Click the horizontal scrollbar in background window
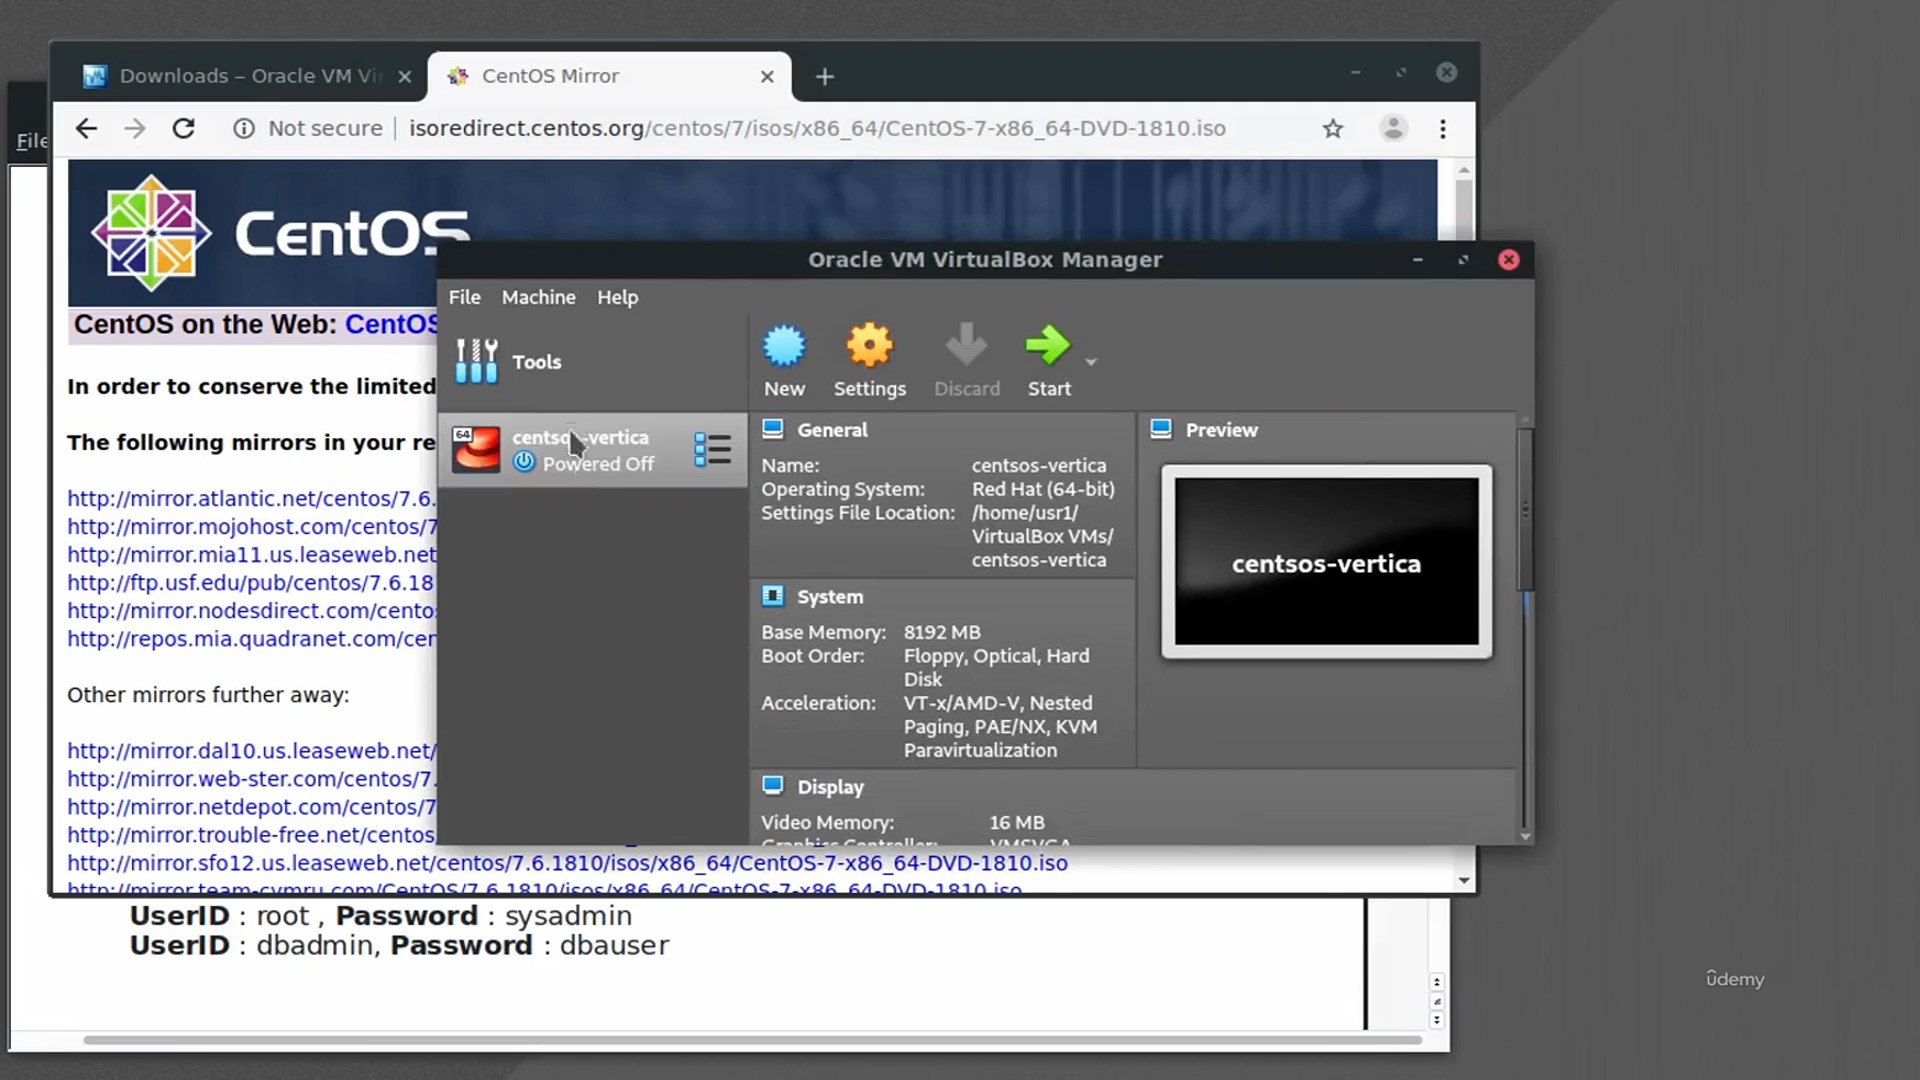This screenshot has width=1920, height=1080. point(752,1040)
